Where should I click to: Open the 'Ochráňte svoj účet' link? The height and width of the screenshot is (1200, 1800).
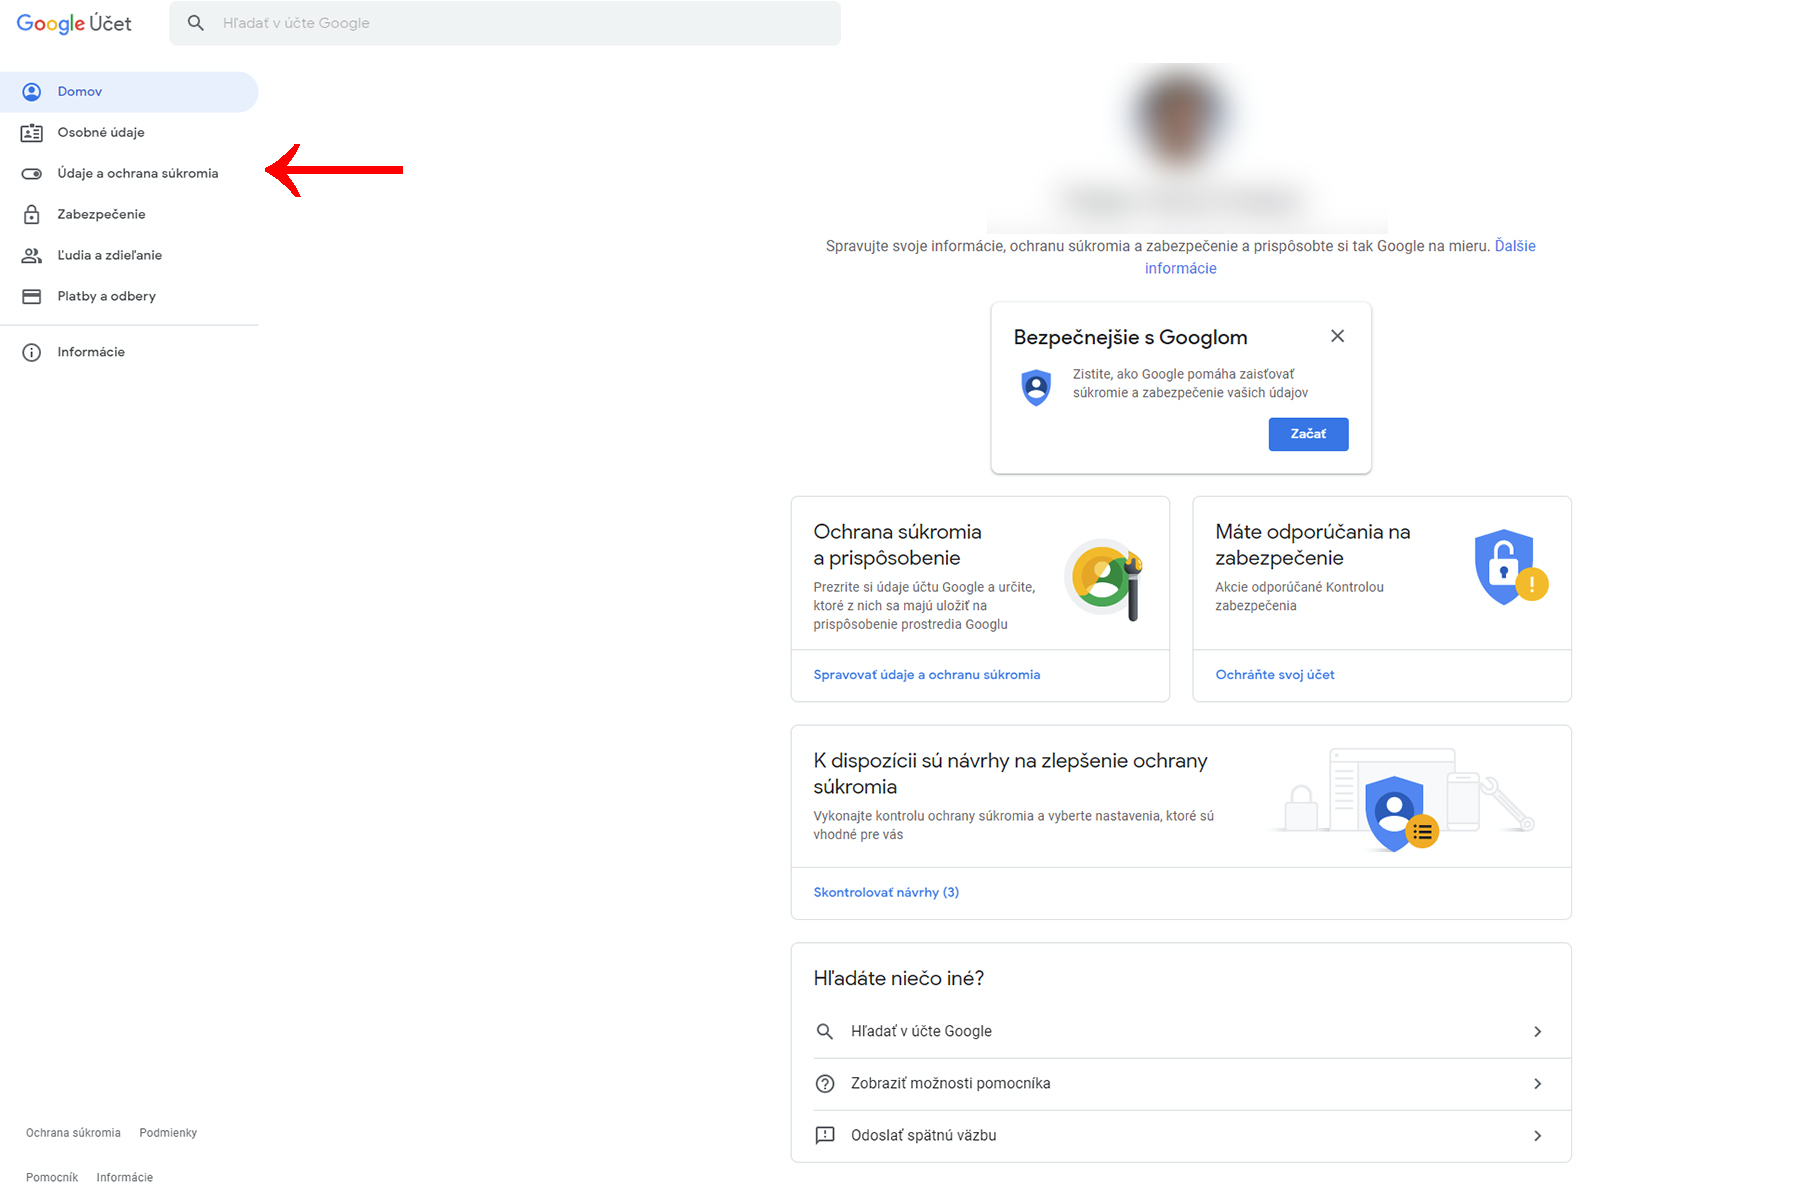tap(1275, 676)
